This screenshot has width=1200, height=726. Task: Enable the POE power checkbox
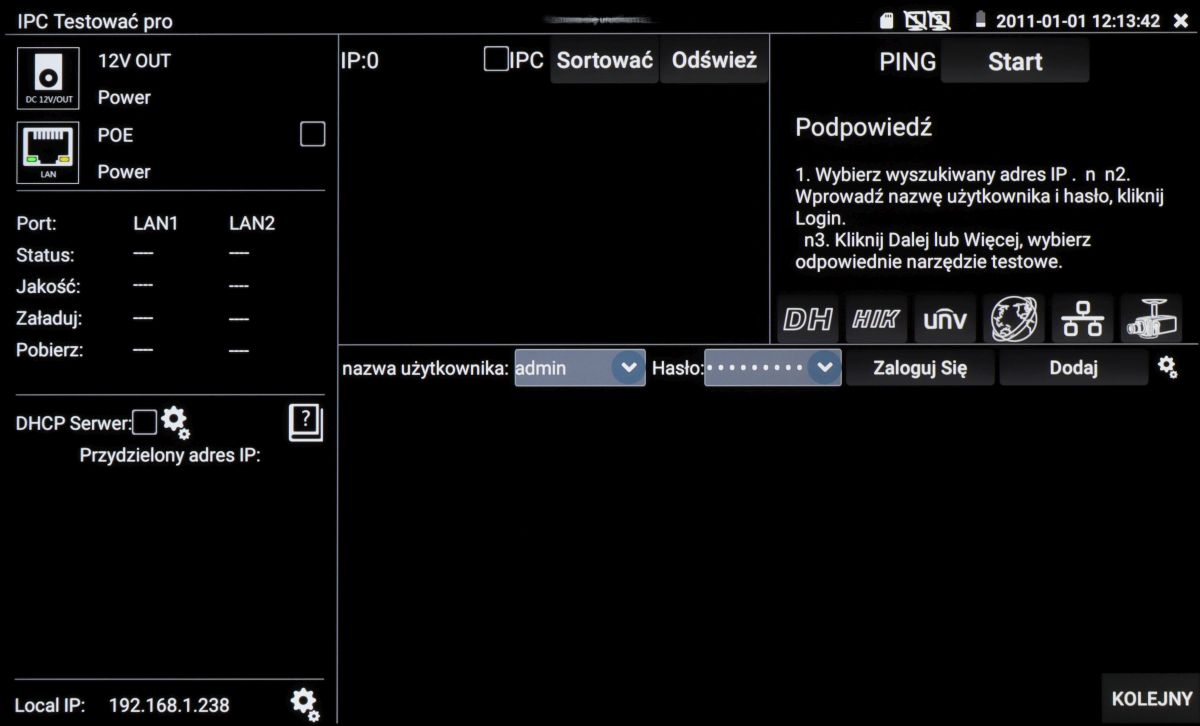pos(313,134)
